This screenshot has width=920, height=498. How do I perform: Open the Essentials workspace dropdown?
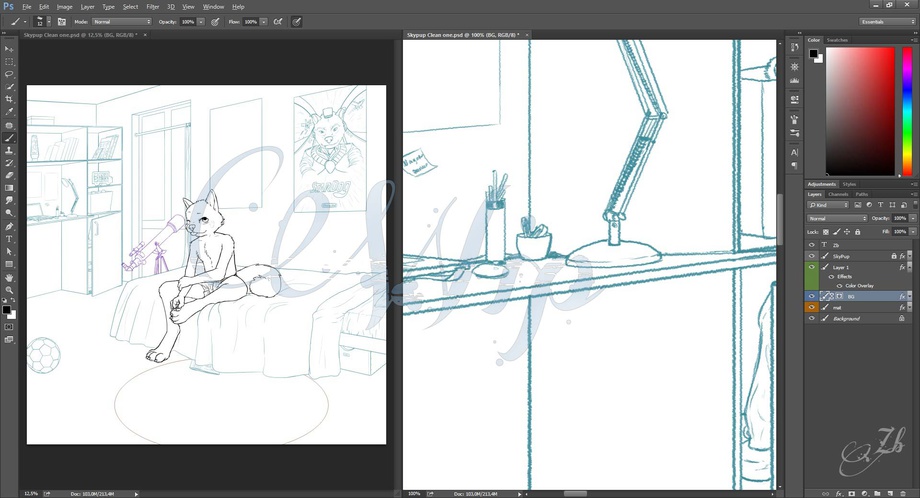pos(887,21)
